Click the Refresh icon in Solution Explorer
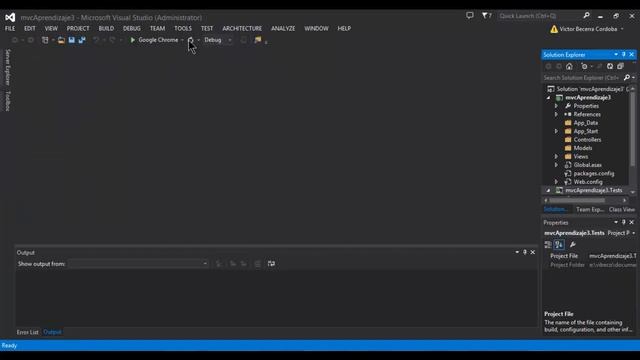 click(x=610, y=66)
